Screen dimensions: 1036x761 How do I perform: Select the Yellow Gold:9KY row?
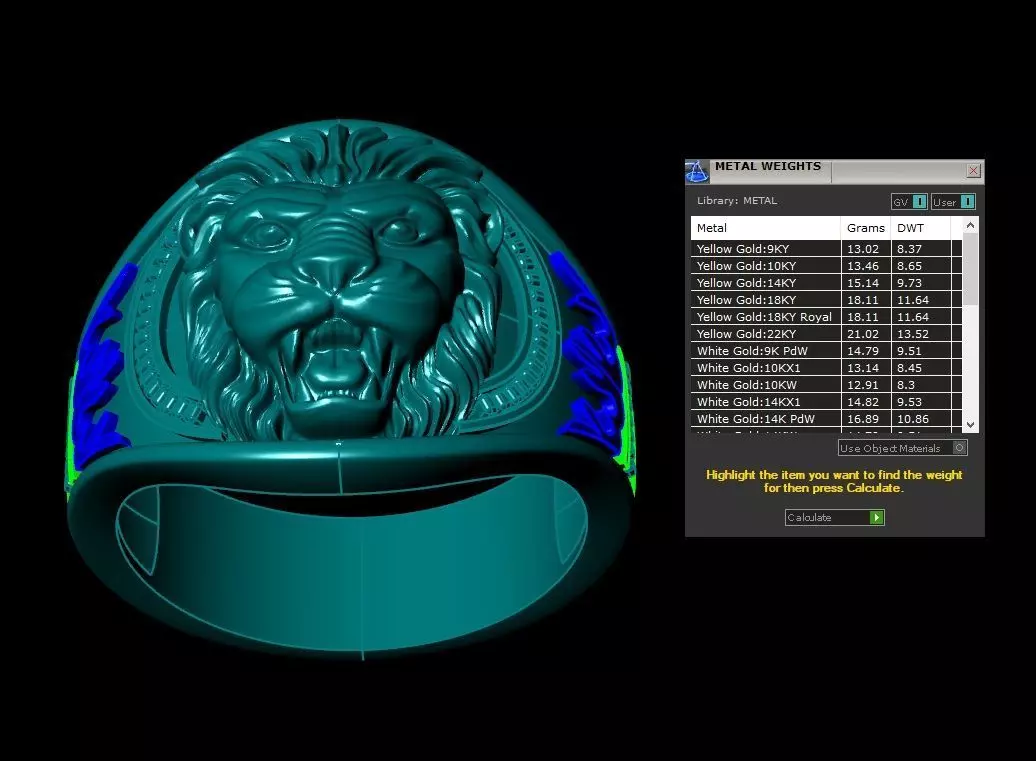(x=826, y=249)
